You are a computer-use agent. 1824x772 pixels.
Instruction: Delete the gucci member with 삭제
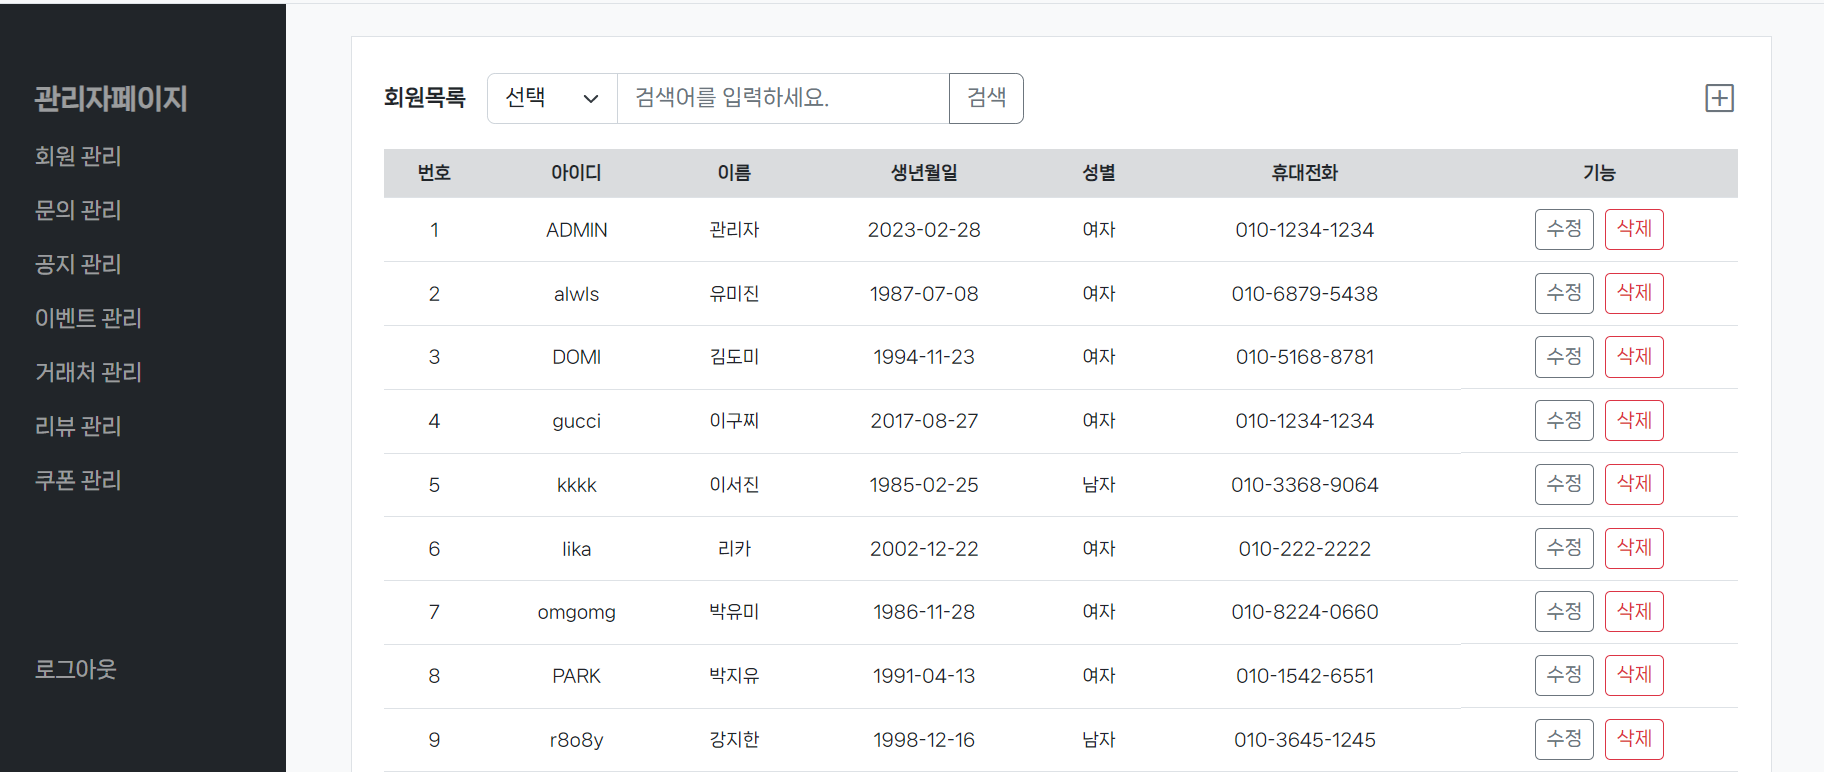click(x=1634, y=420)
